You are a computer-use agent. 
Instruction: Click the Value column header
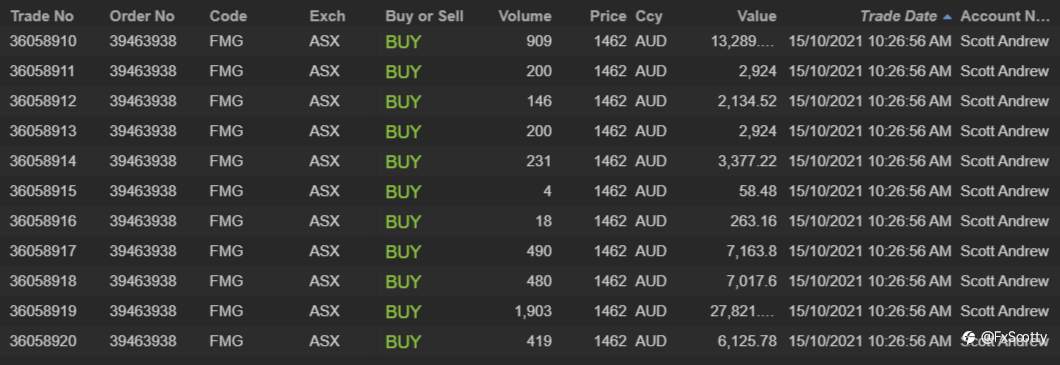click(756, 16)
